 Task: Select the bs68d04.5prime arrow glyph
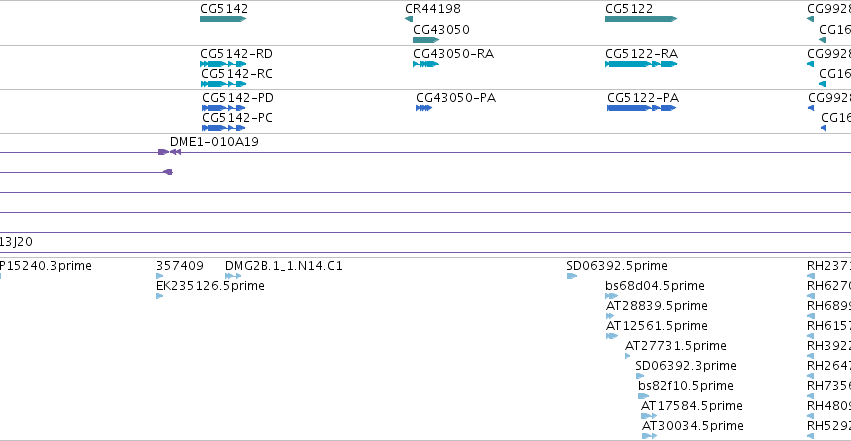[x=612, y=296]
